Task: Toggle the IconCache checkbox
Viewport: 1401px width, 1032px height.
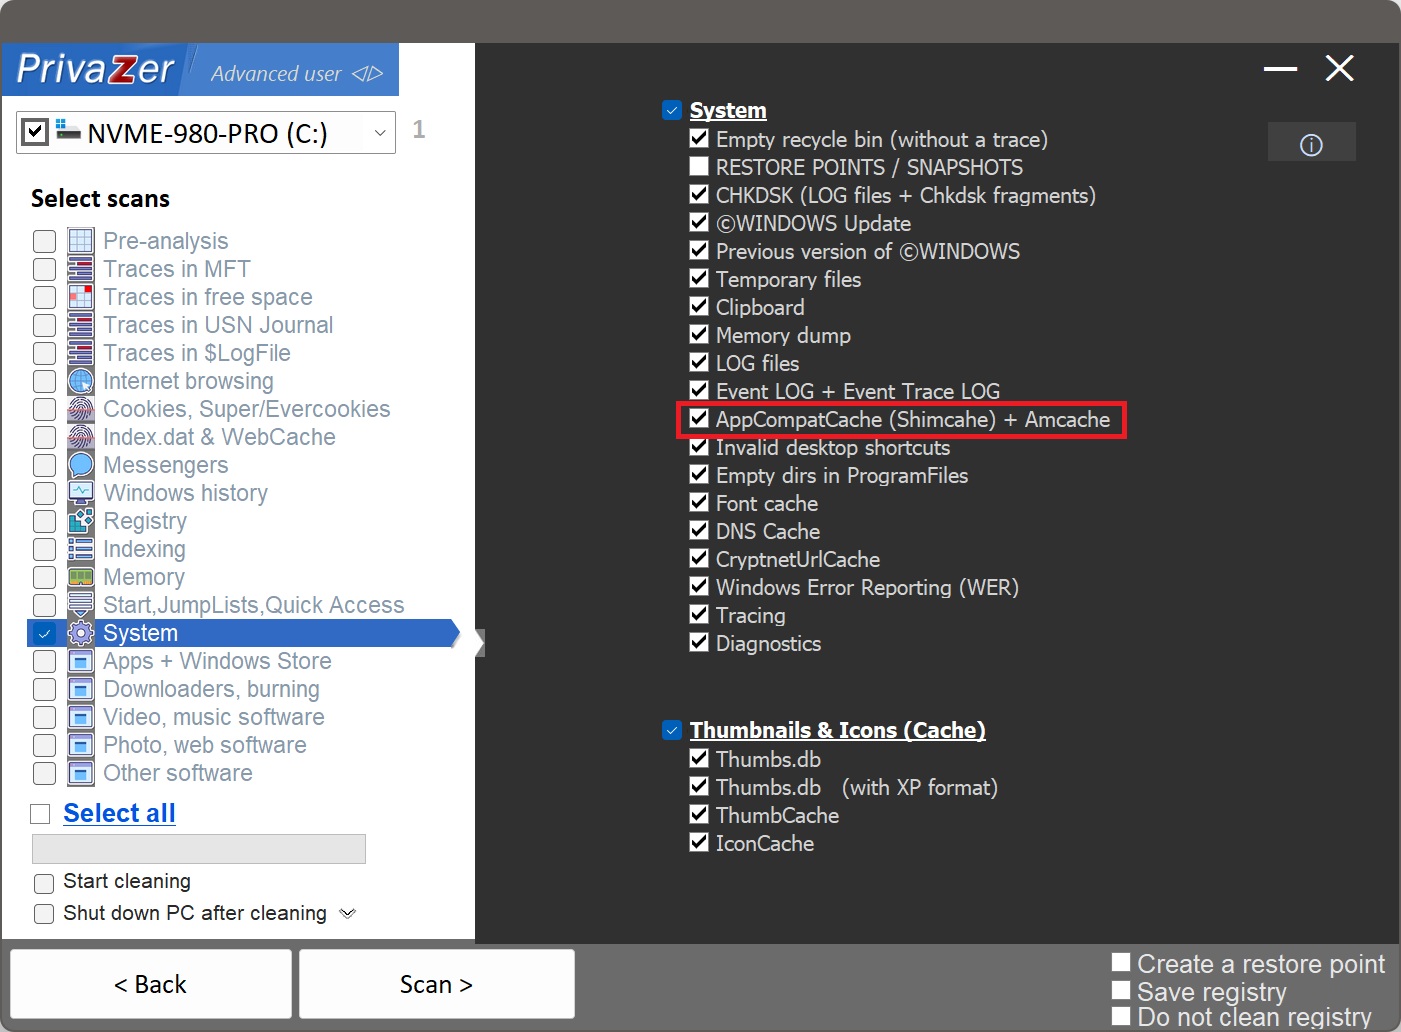Action: click(699, 842)
